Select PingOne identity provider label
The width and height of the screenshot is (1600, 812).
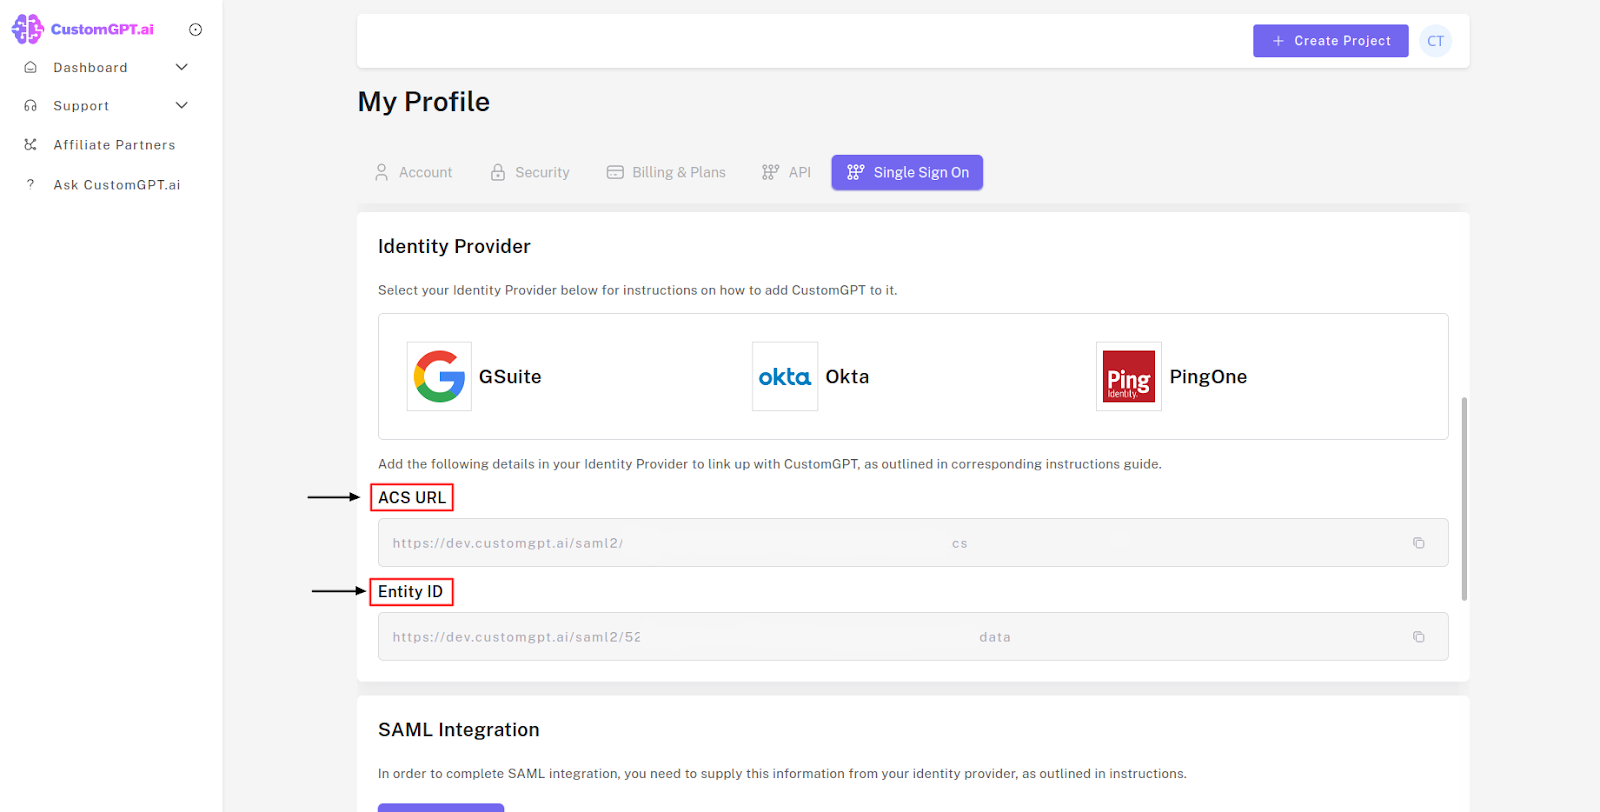click(1208, 377)
